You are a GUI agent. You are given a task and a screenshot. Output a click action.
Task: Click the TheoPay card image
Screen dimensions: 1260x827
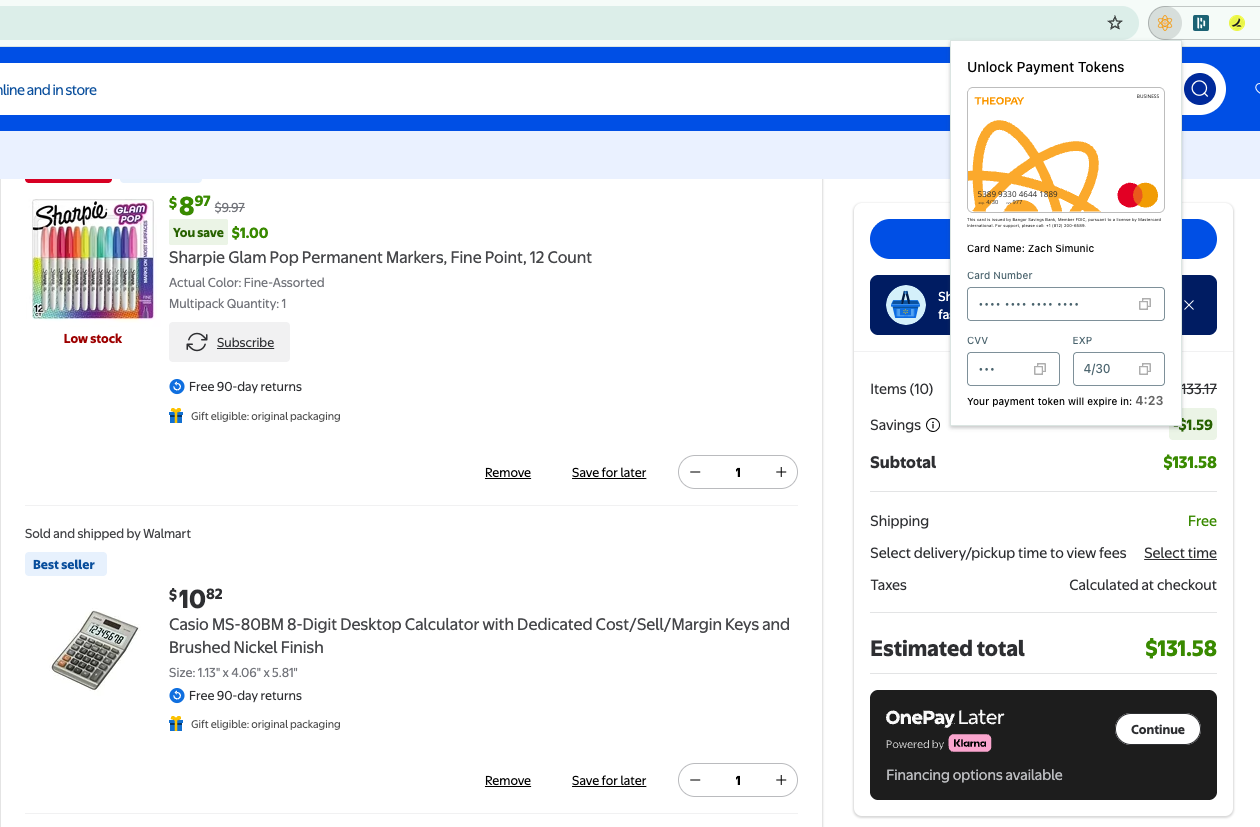pyautogui.click(x=1066, y=150)
